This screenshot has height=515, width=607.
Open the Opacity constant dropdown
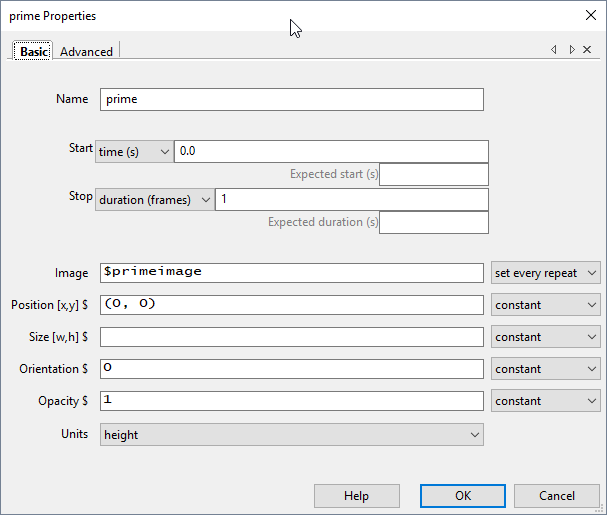[545, 401]
